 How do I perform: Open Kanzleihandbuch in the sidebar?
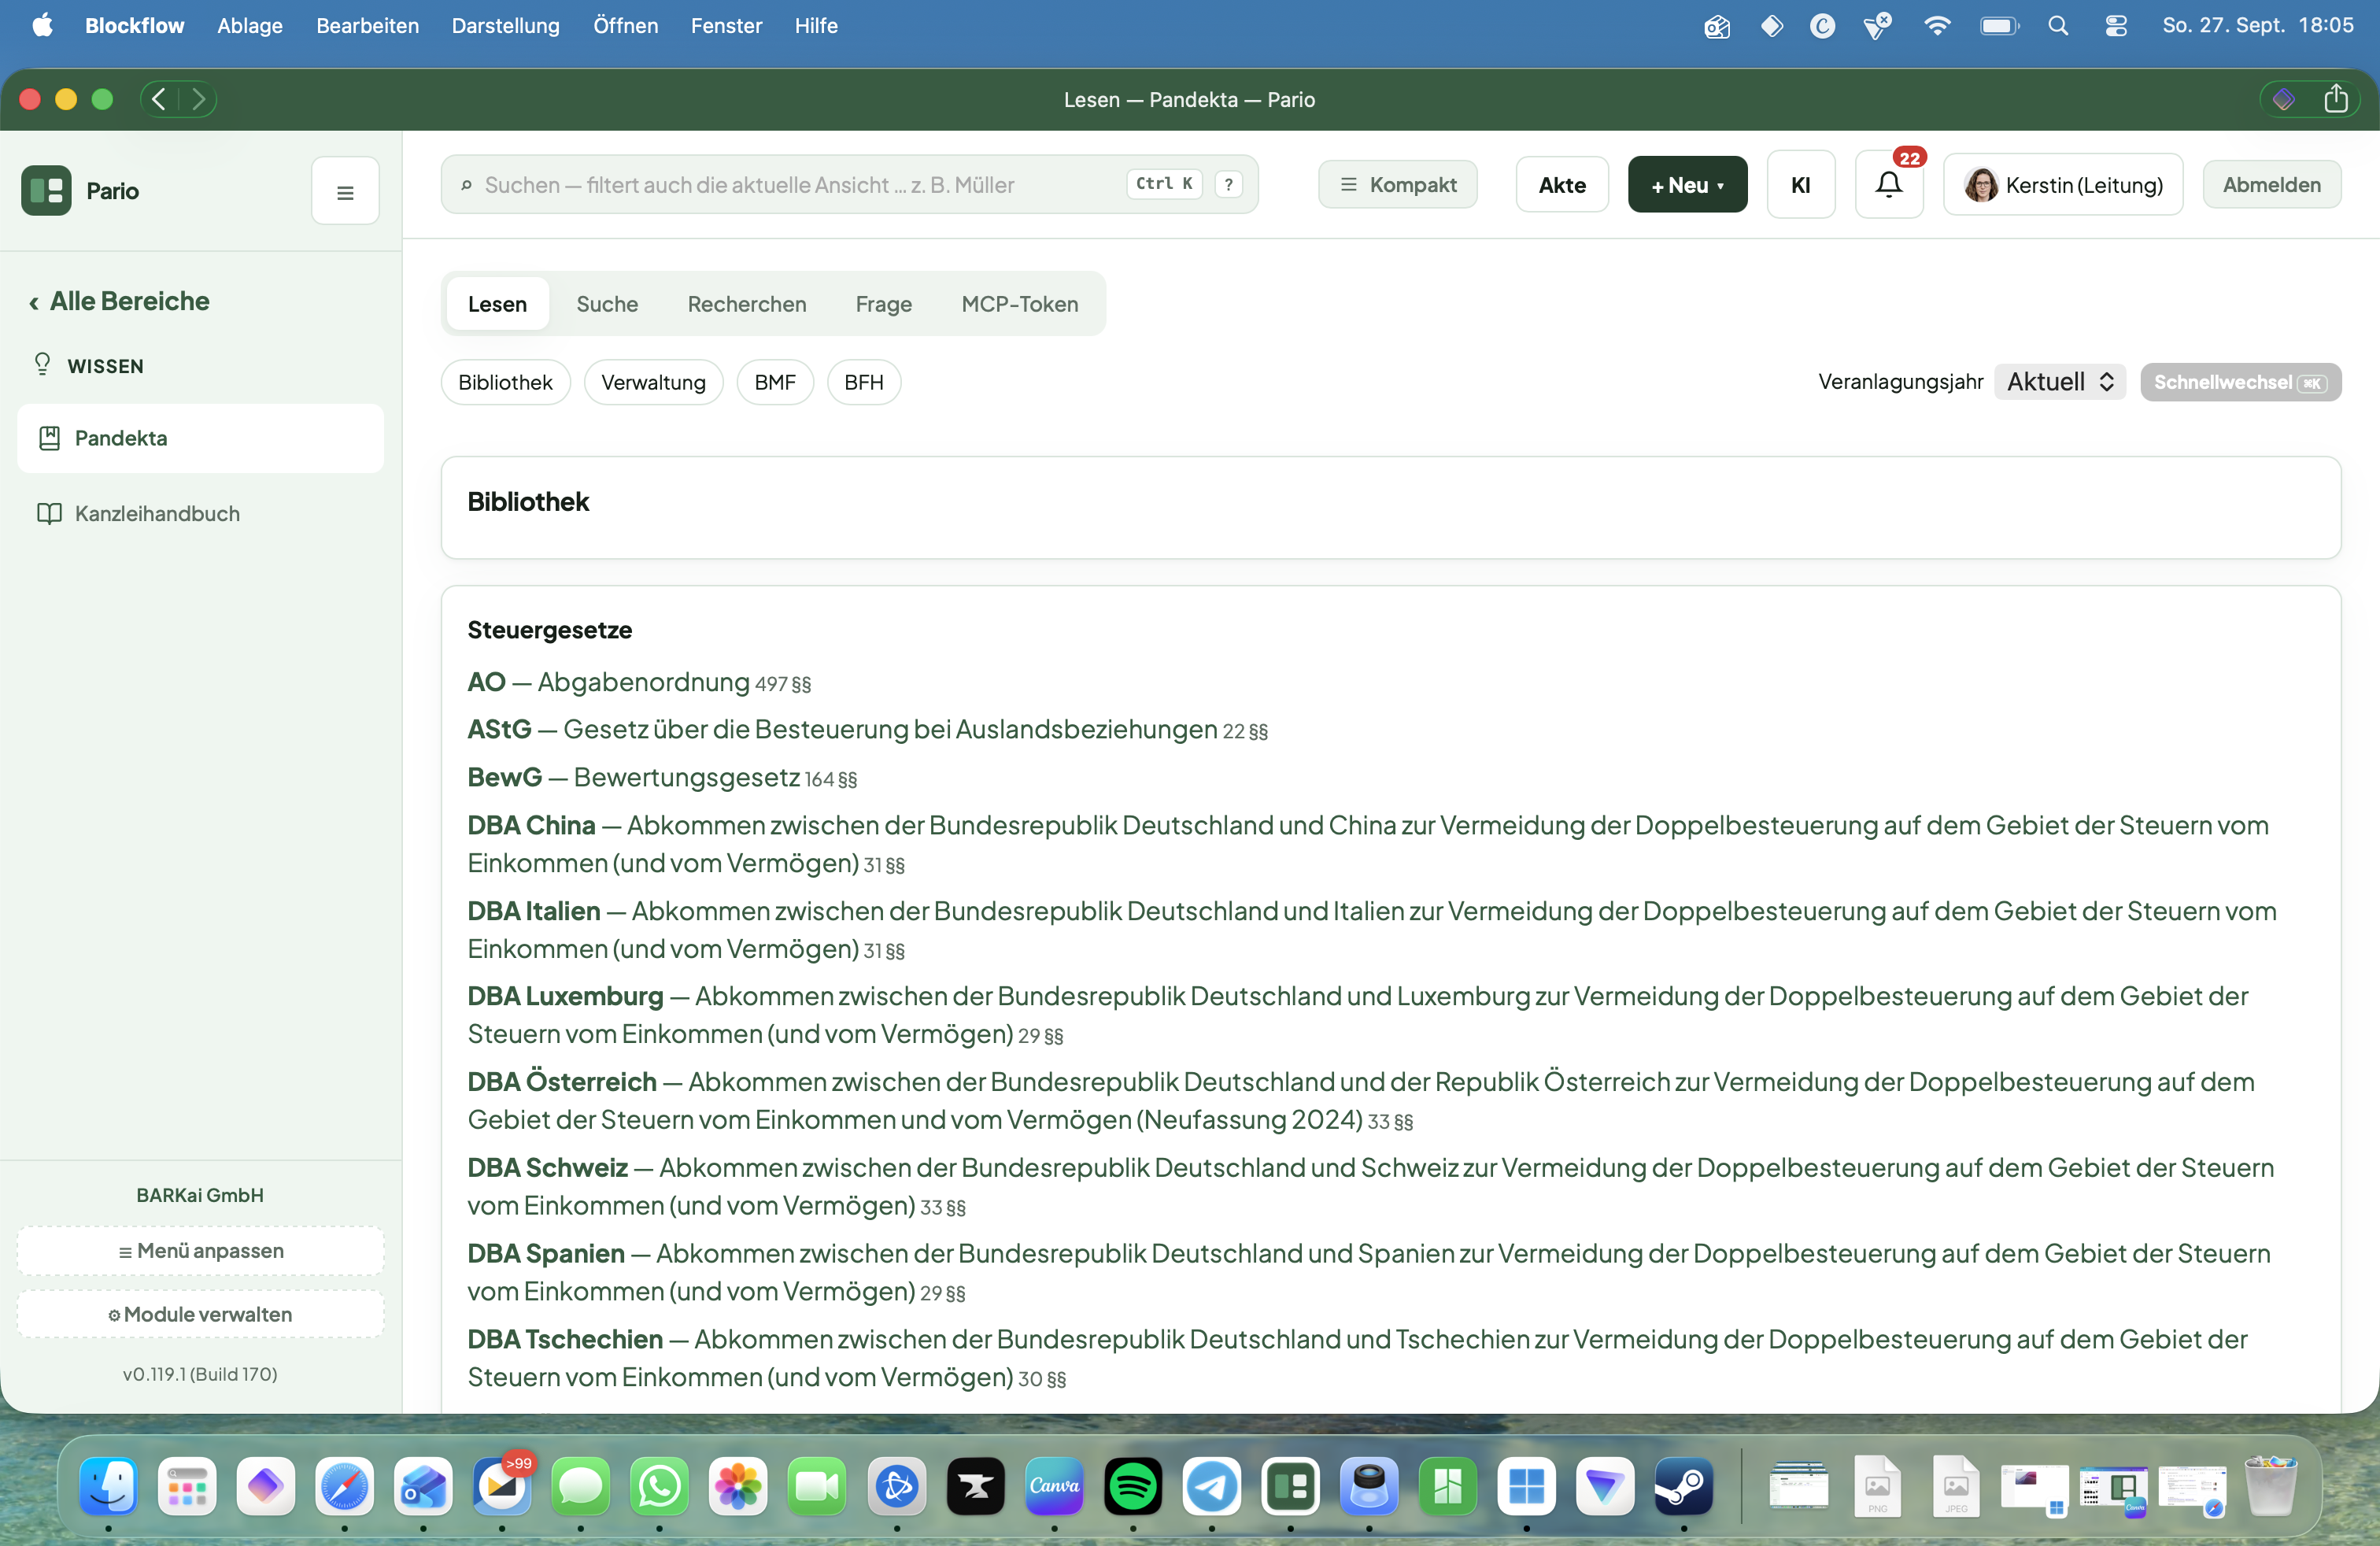coord(201,513)
